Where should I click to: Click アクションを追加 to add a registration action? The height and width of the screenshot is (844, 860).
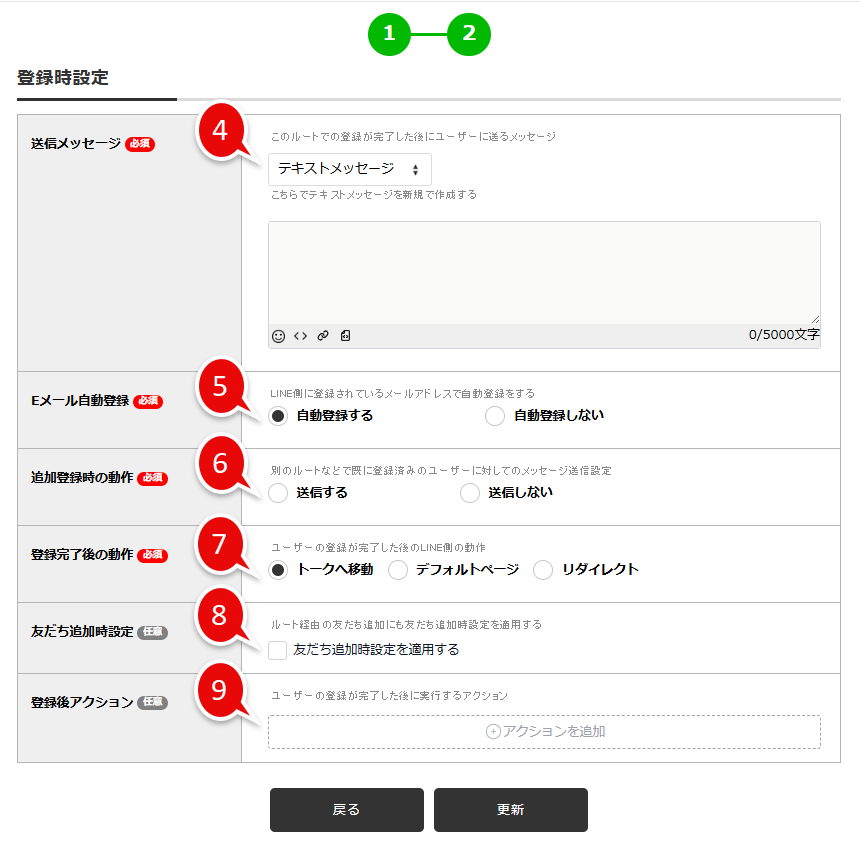tap(545, 731)
